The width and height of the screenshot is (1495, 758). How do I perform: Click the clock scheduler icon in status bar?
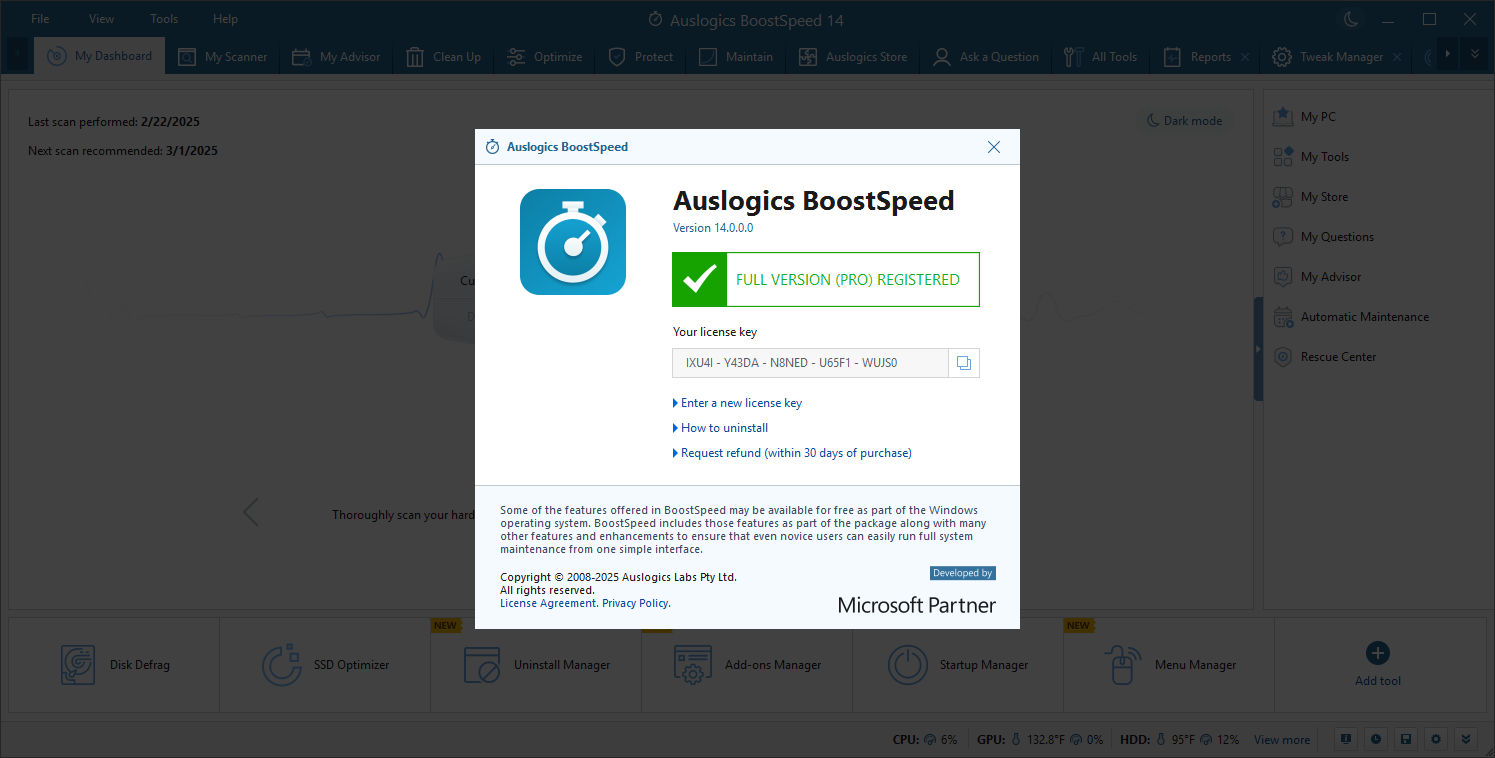pos(1376,739)
